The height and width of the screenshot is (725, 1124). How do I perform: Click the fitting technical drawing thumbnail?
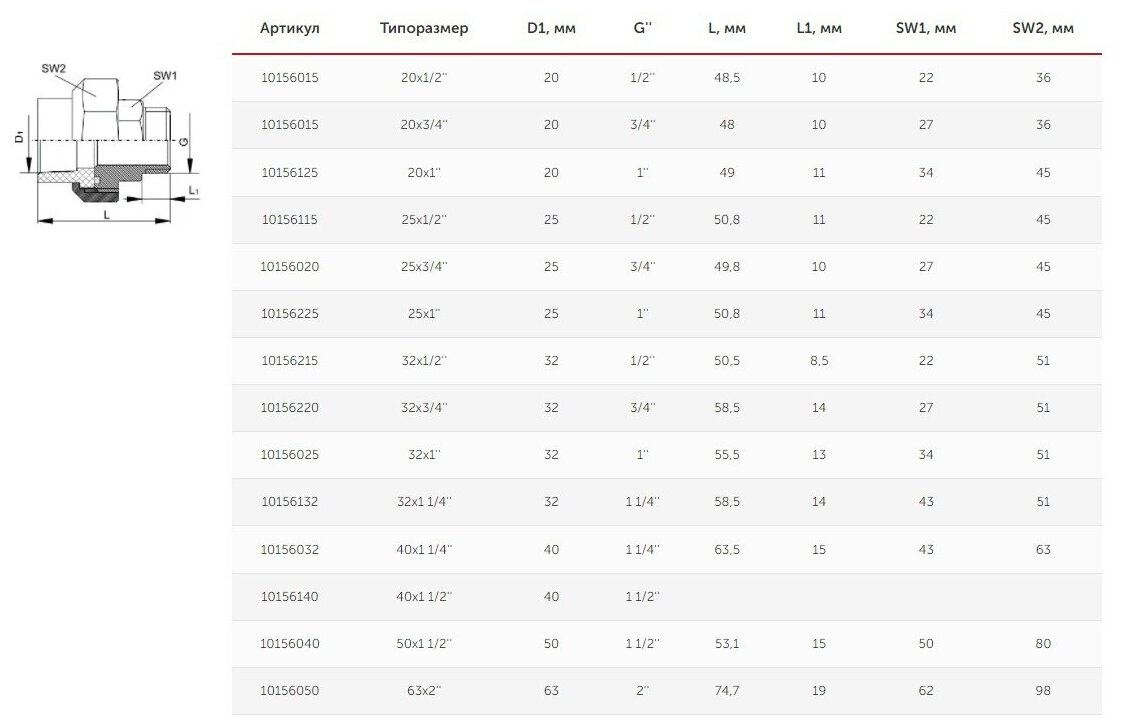pyautogui.click(x=108, y=143)
